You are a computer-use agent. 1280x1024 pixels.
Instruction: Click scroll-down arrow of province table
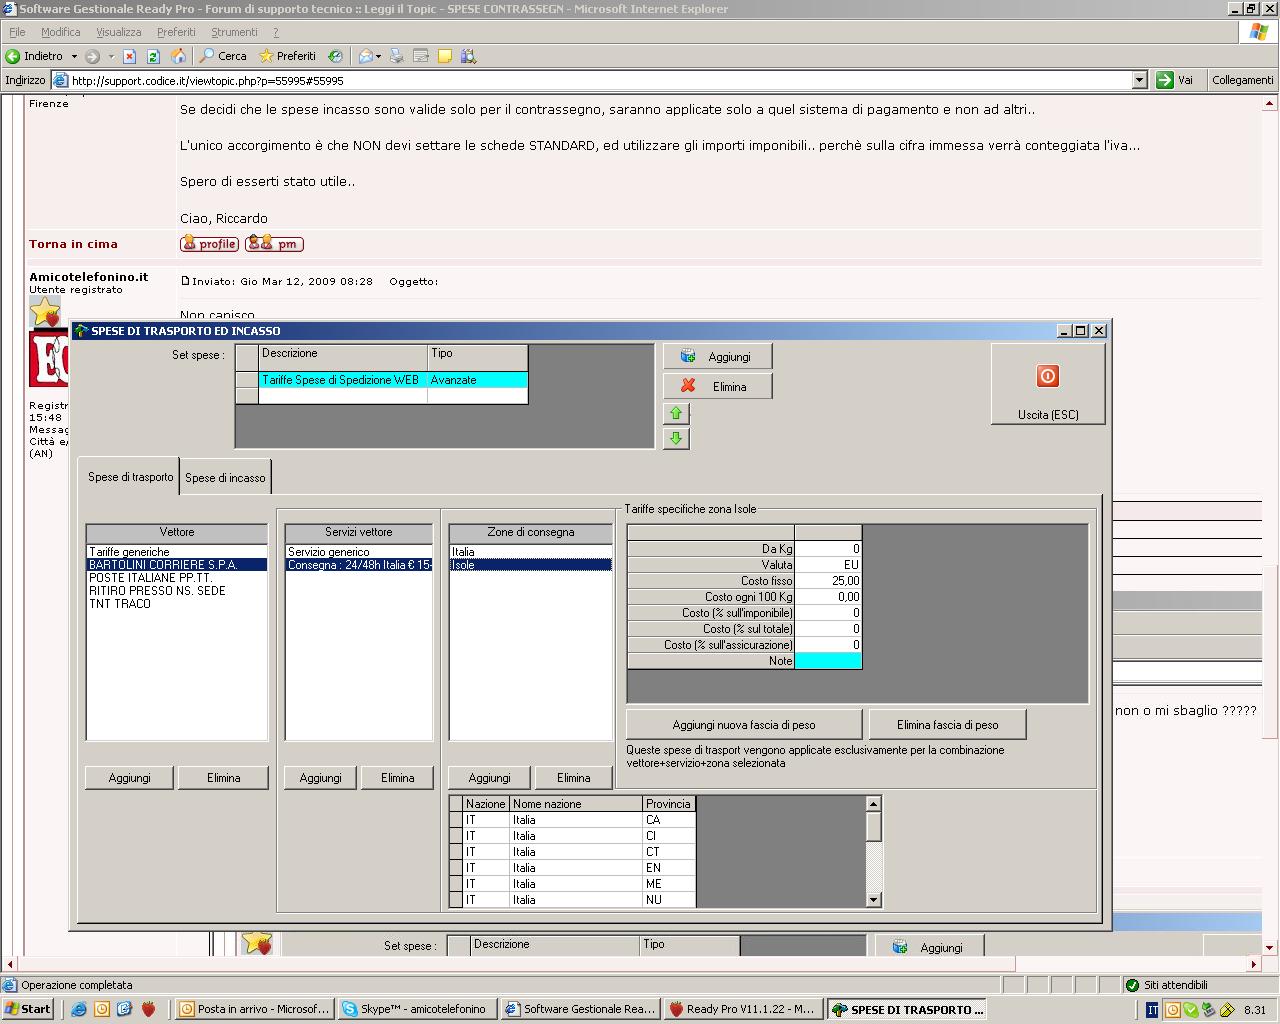[x=874, y=900]
